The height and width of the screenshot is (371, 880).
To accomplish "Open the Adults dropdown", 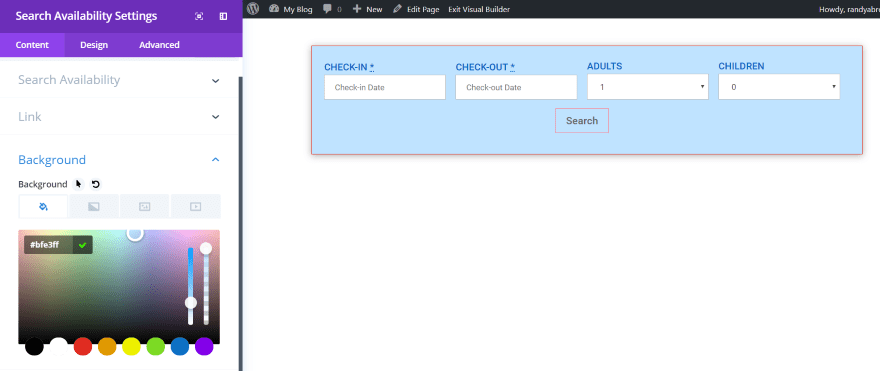I will (x=648, y=87).
